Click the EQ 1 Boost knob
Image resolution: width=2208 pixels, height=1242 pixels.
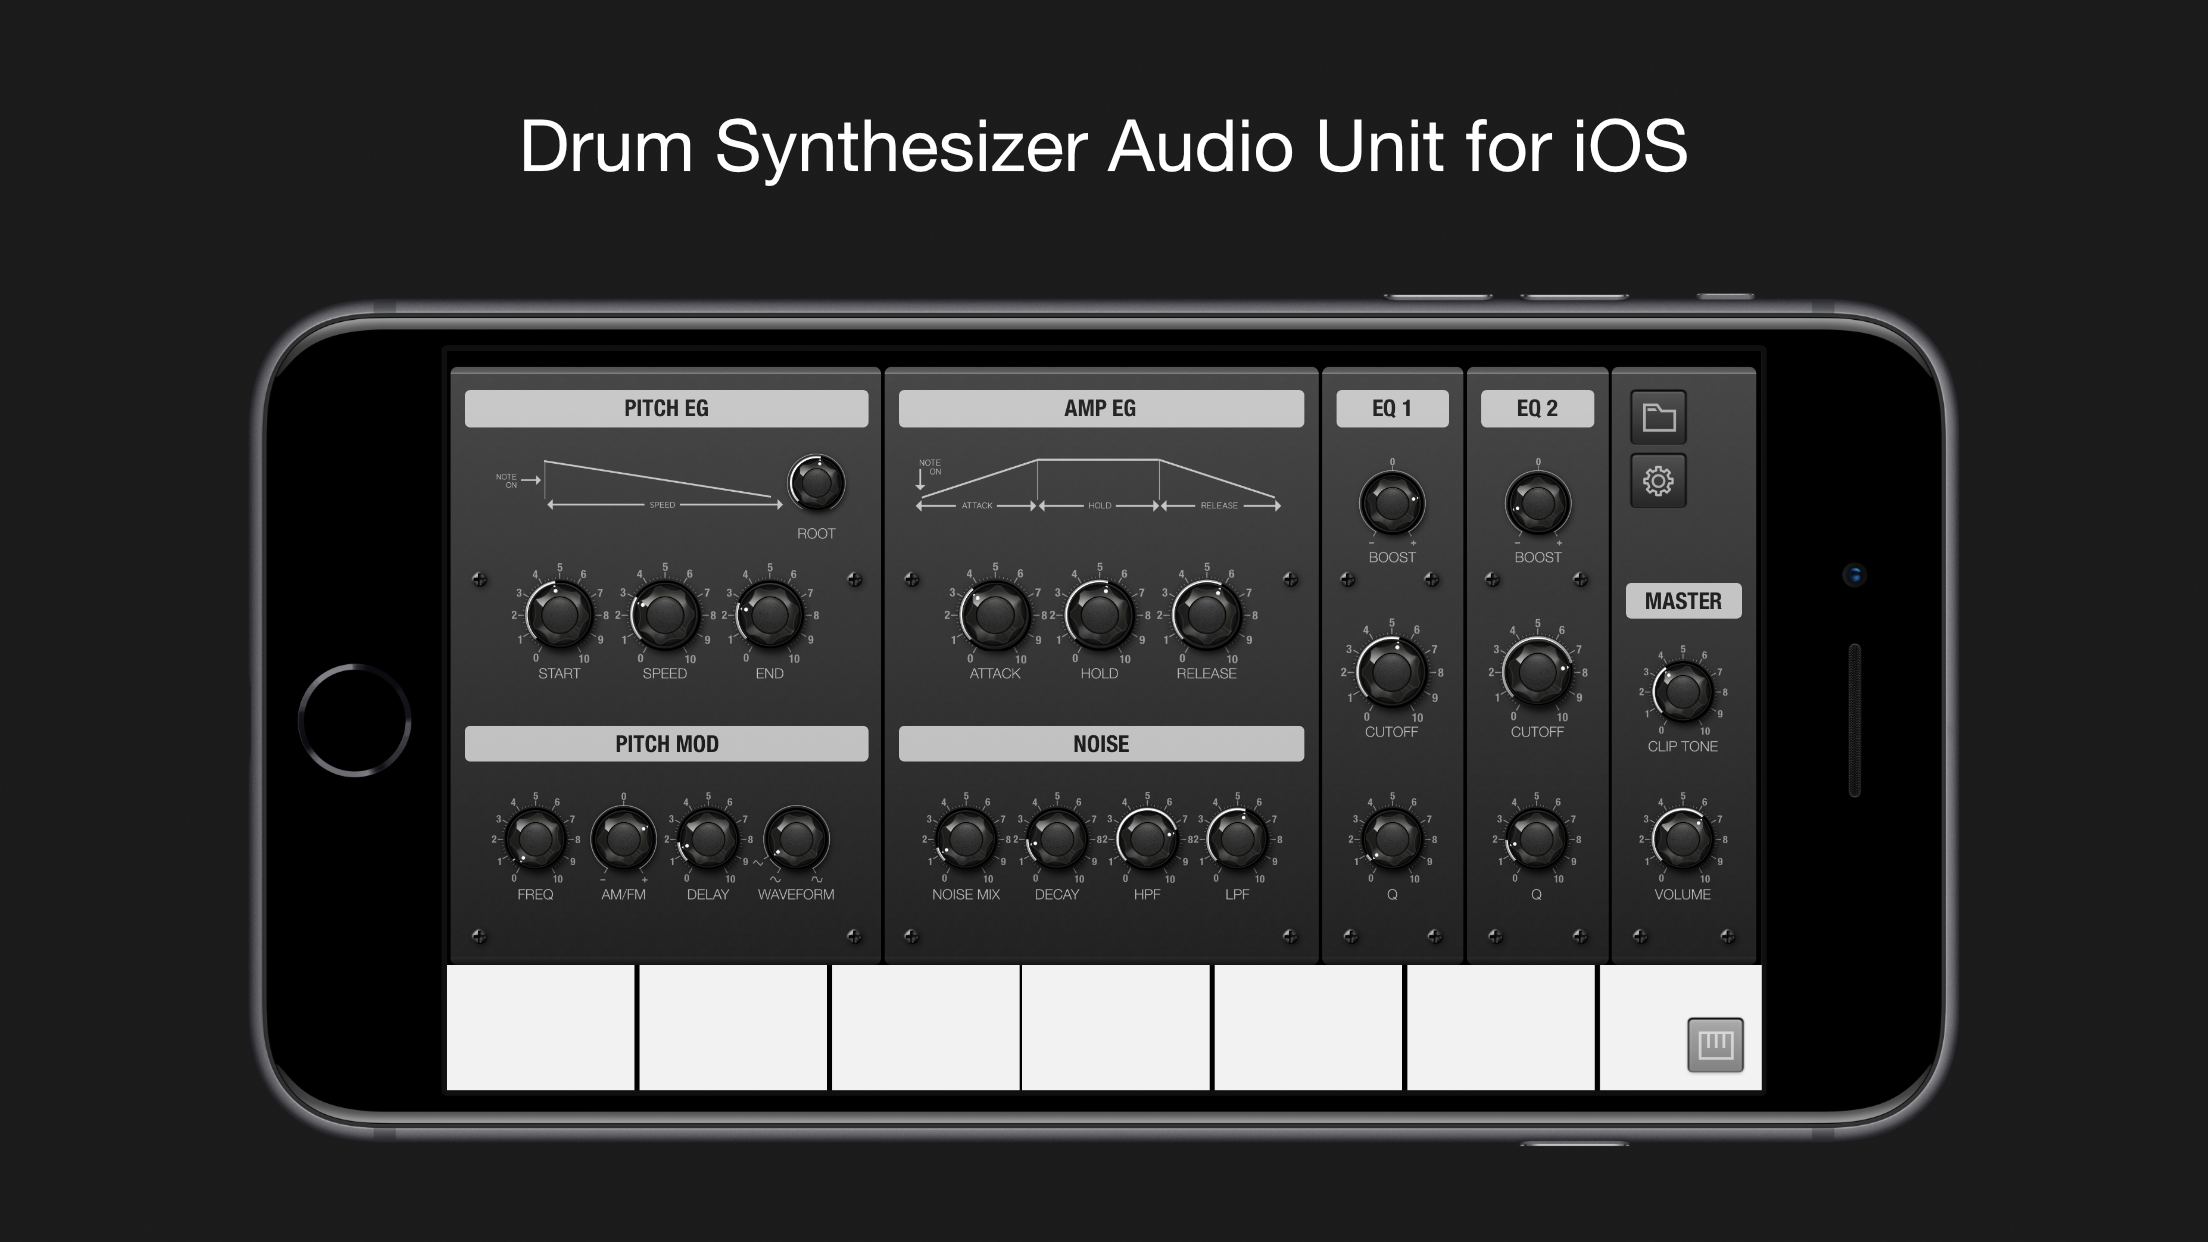1391,503
